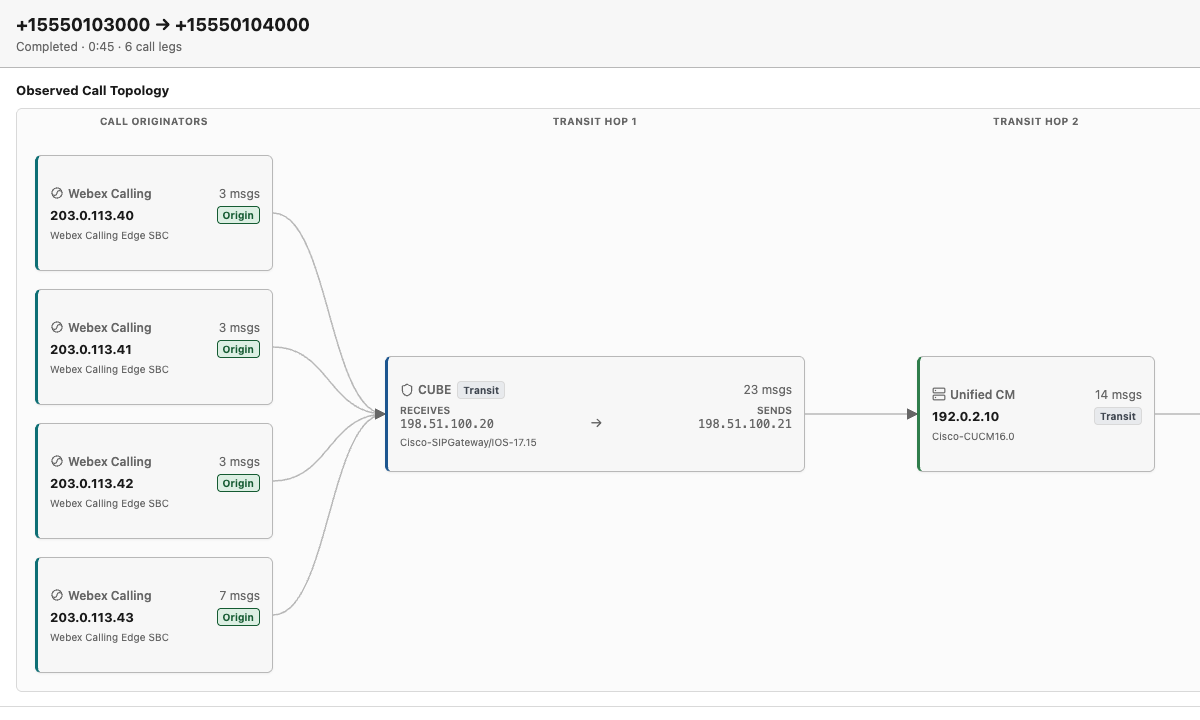
Task: Click the Webex Calling icon on the 203.0.113.43 card
Action: tap(57, 596)
